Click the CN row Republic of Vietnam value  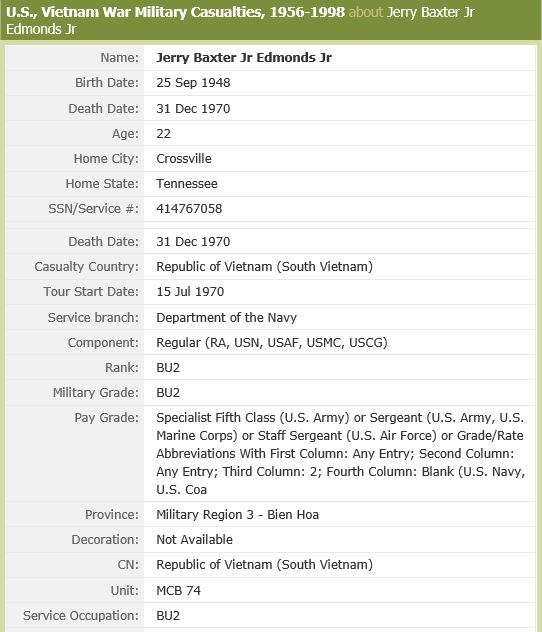(x=264, y=565)
